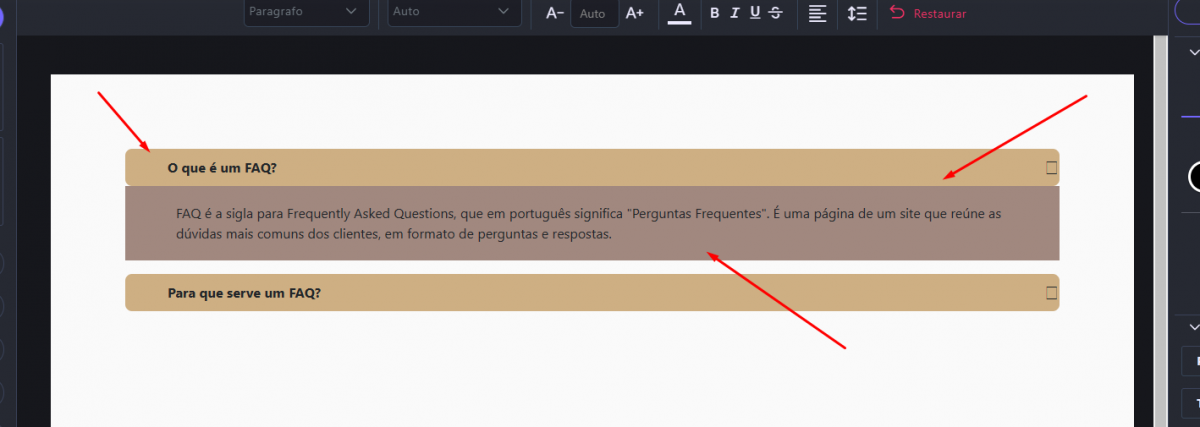1200x427 pixels.
Task: Click the Restaurar button
Action: tap(928, 14)
